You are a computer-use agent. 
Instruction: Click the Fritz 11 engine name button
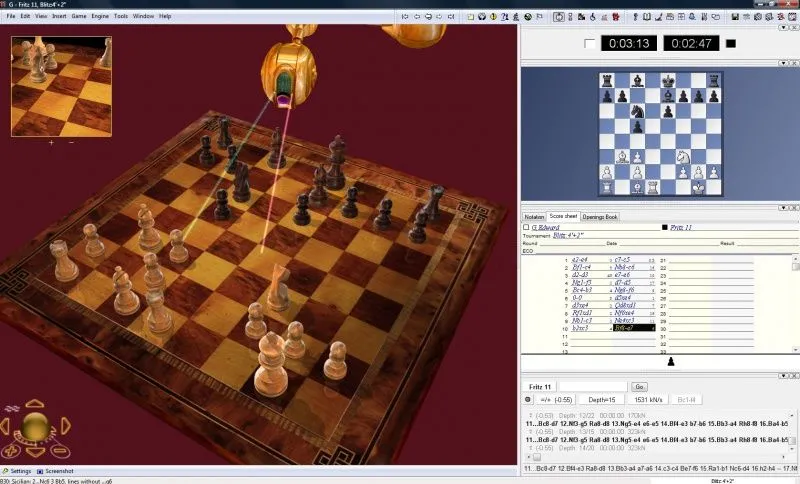(x=541, y=386)
